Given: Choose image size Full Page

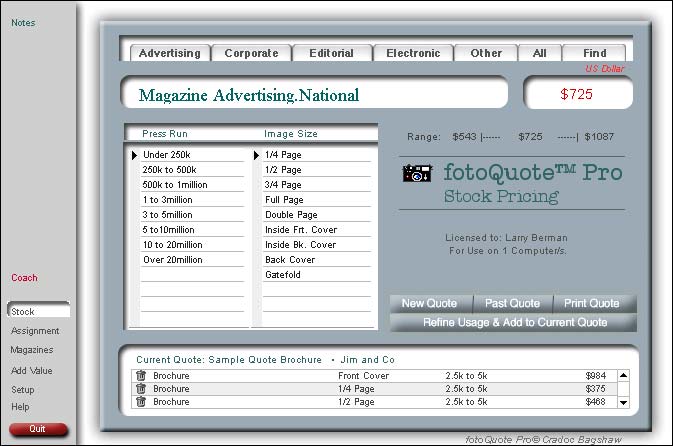Looking at the screenshot, I should (x=317, y=200).
